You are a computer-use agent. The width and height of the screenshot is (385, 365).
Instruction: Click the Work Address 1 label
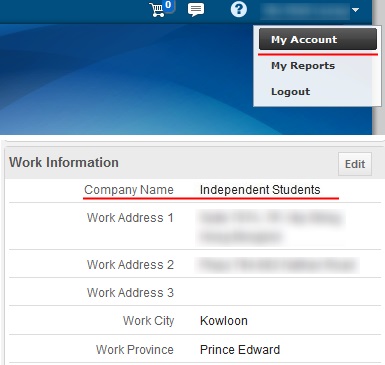click(x=130, y=218)
